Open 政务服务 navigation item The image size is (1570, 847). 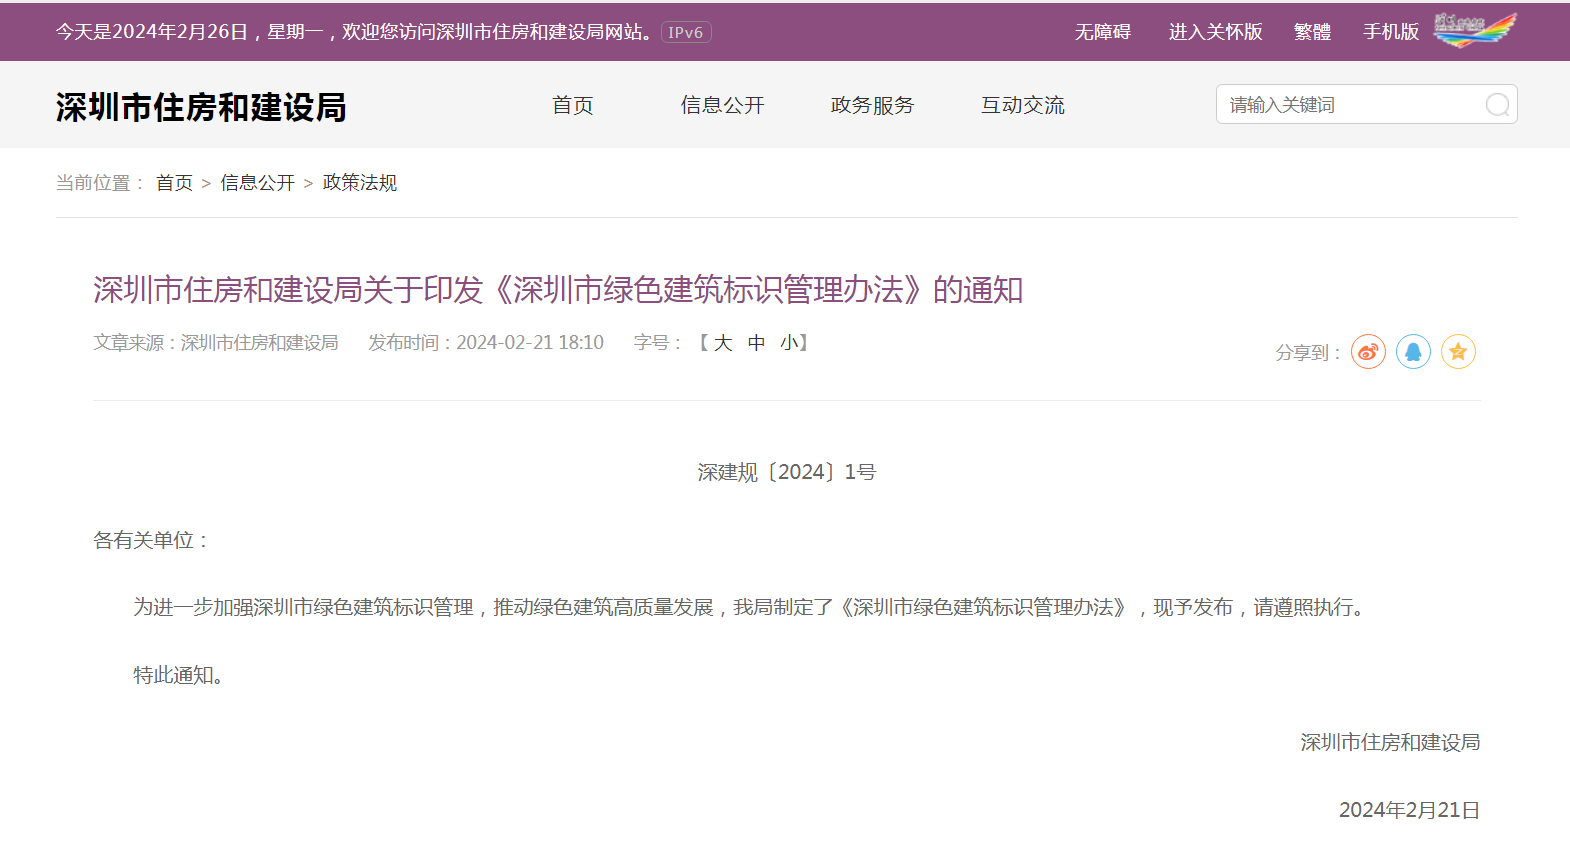point(873,105)
